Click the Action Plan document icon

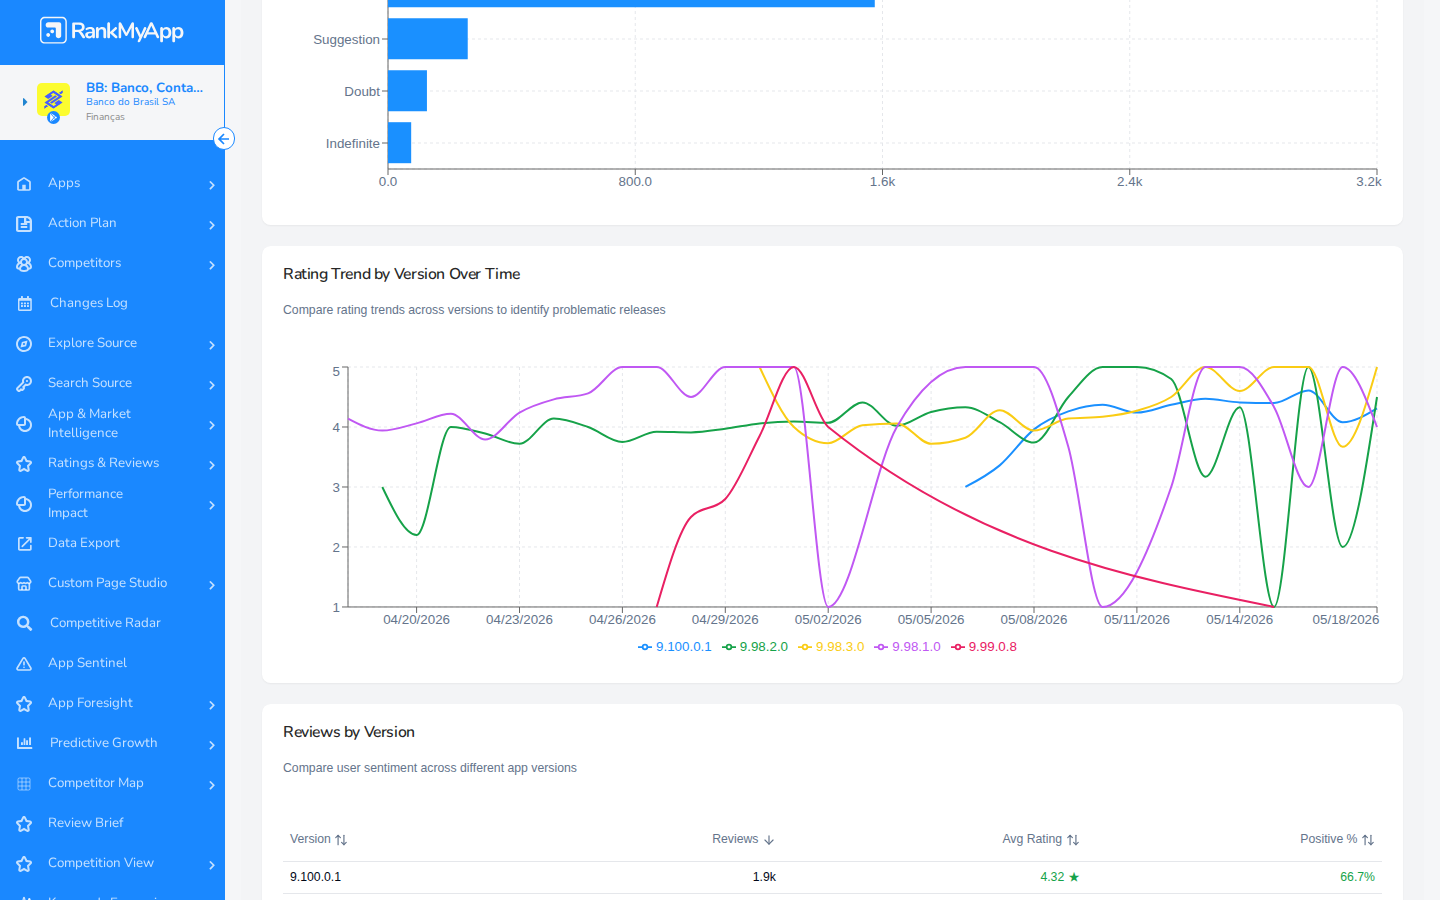[x=25, y=224]
